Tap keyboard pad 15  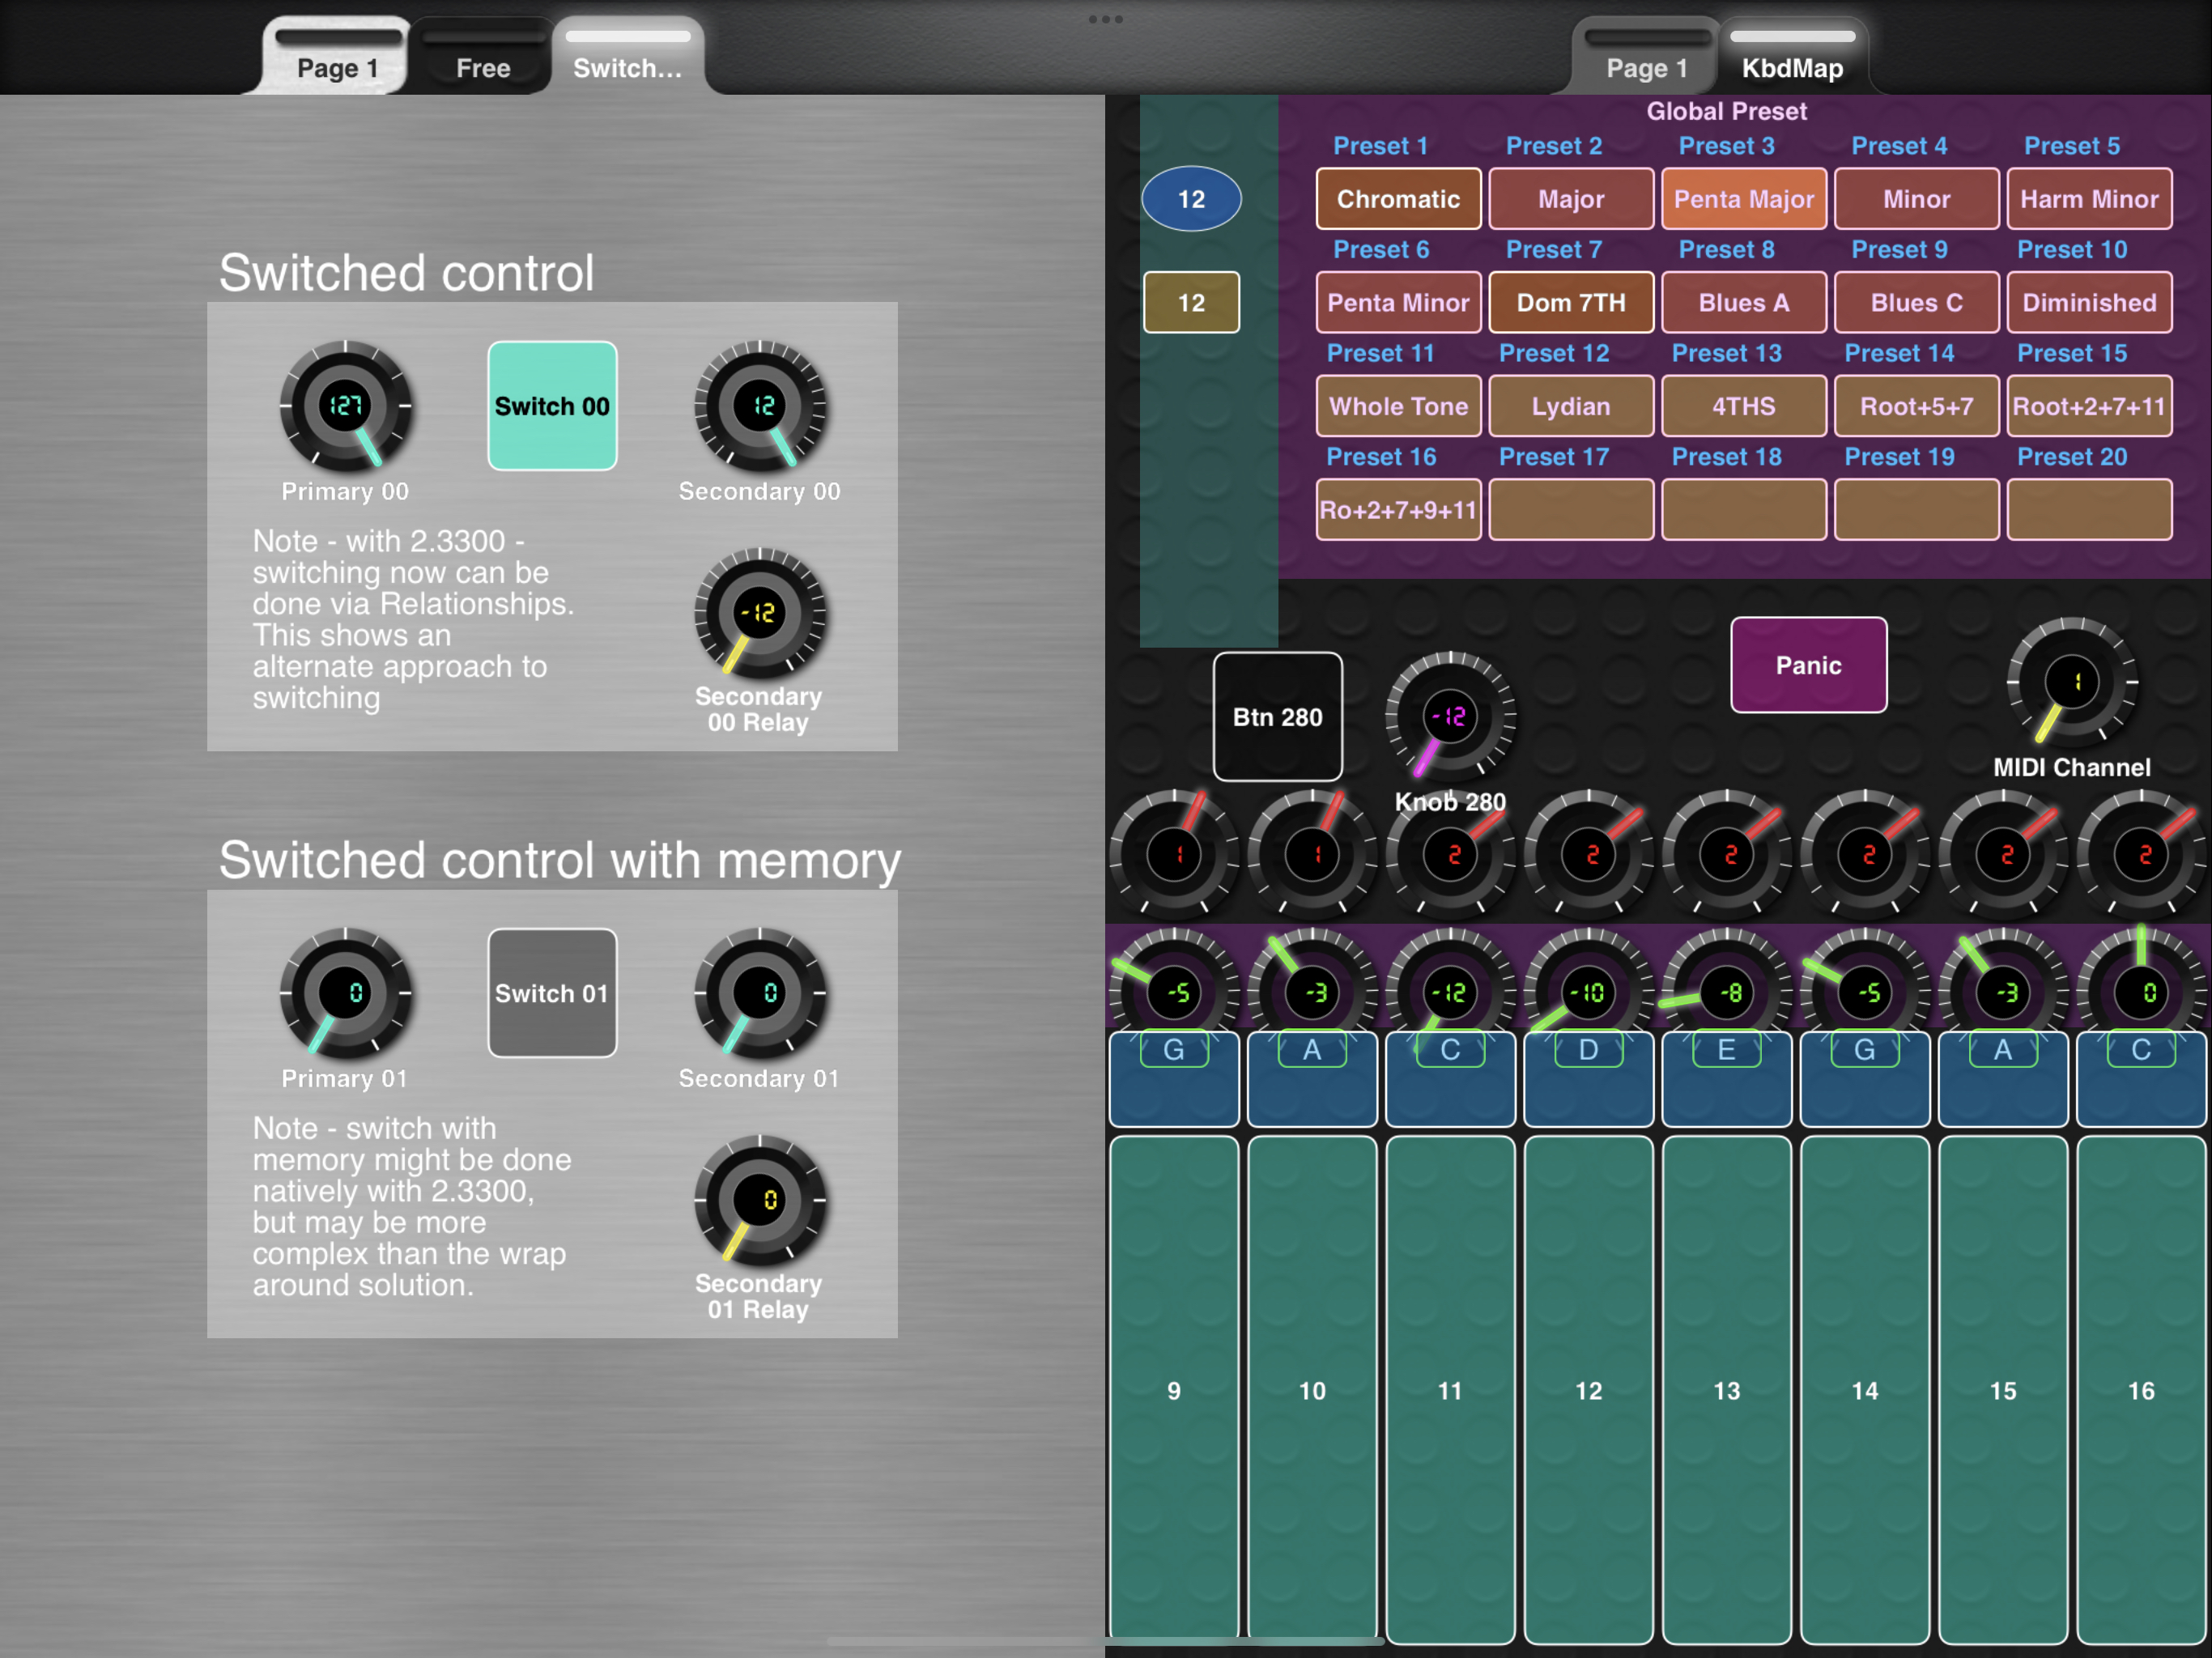(2003, 1390)
